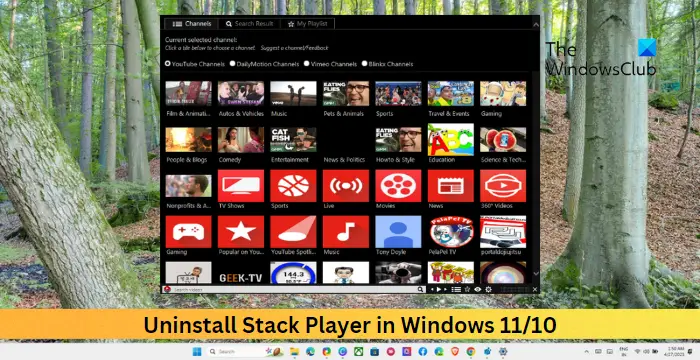
Task: Open the YouTube Spotlight tile
Action: [293, 232]
